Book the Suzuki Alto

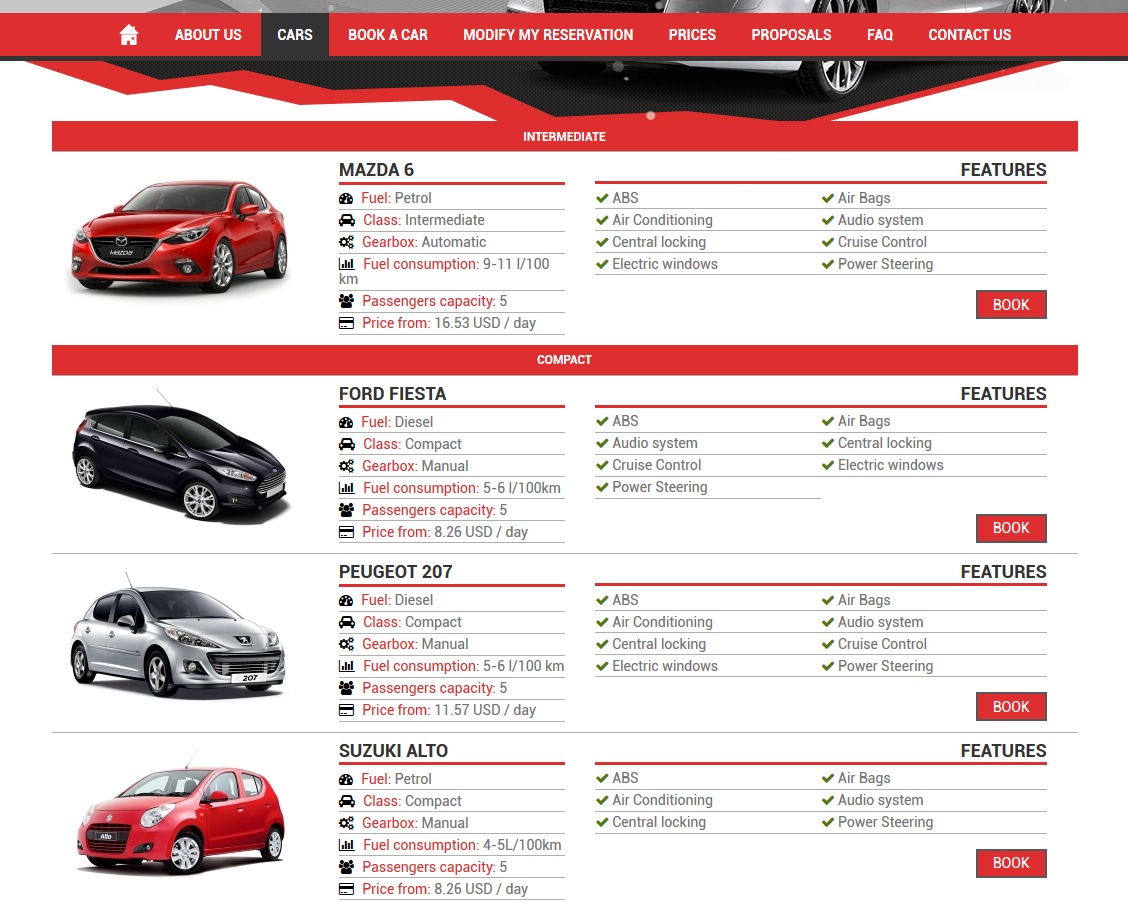pyautogui.click(x=1011, y=863)
